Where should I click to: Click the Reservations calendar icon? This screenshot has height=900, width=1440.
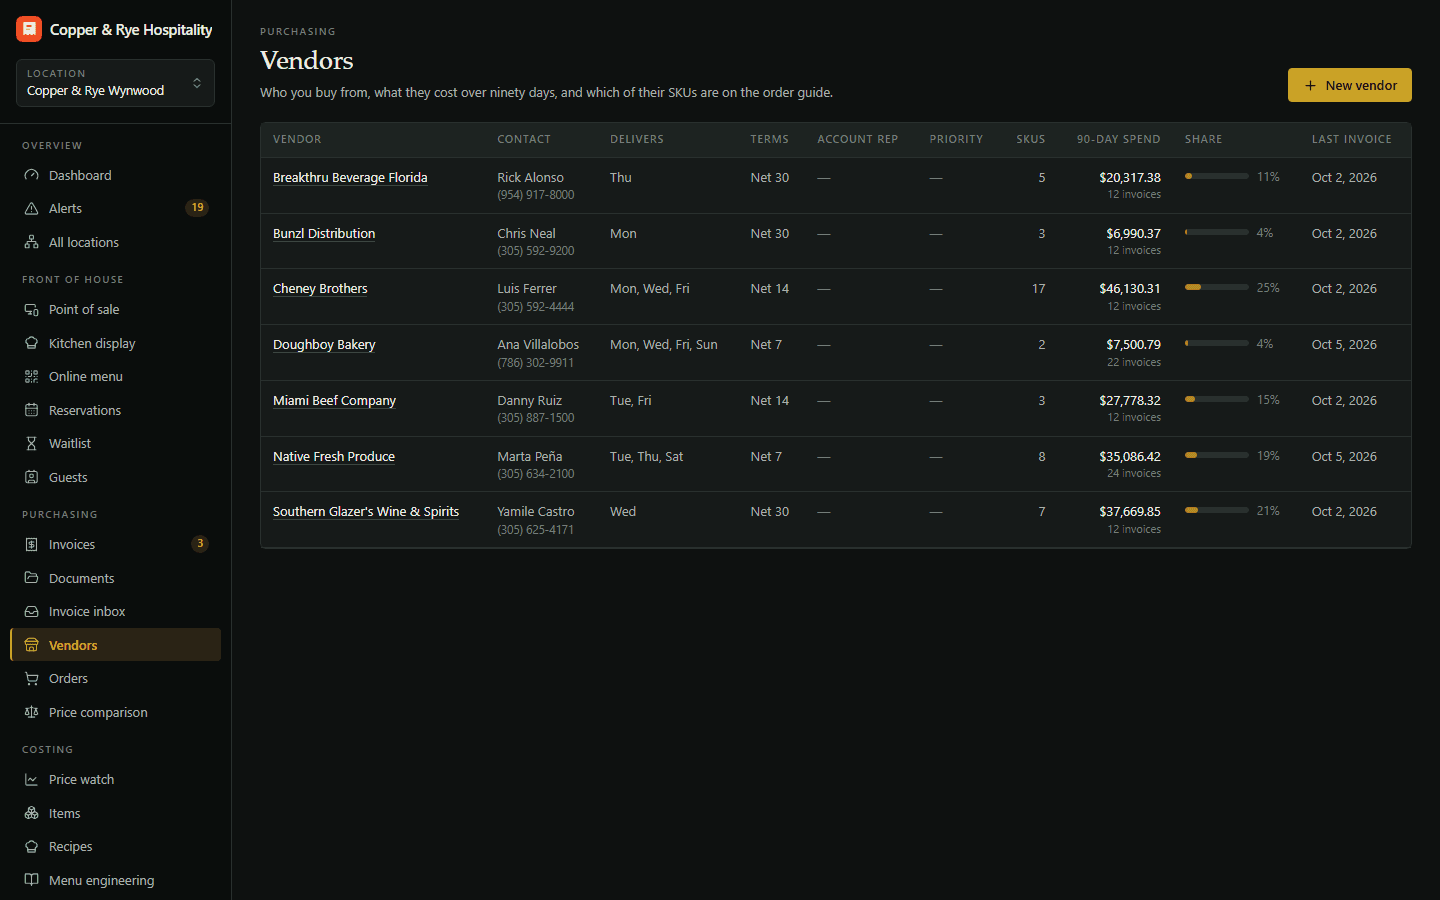(x=31, y=410)
